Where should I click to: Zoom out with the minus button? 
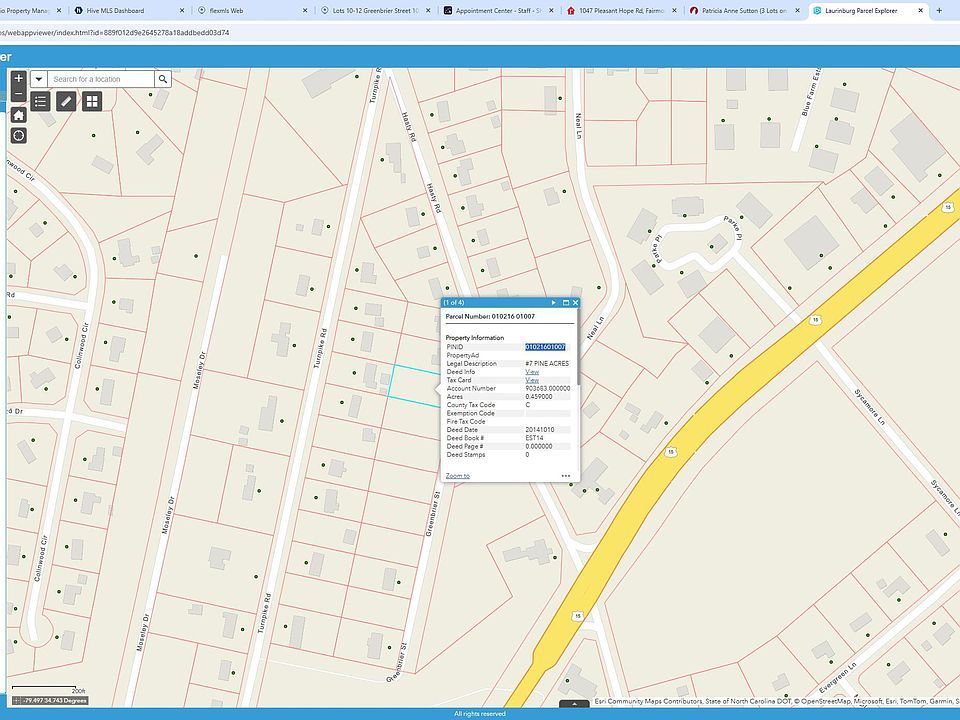point(18,93)
